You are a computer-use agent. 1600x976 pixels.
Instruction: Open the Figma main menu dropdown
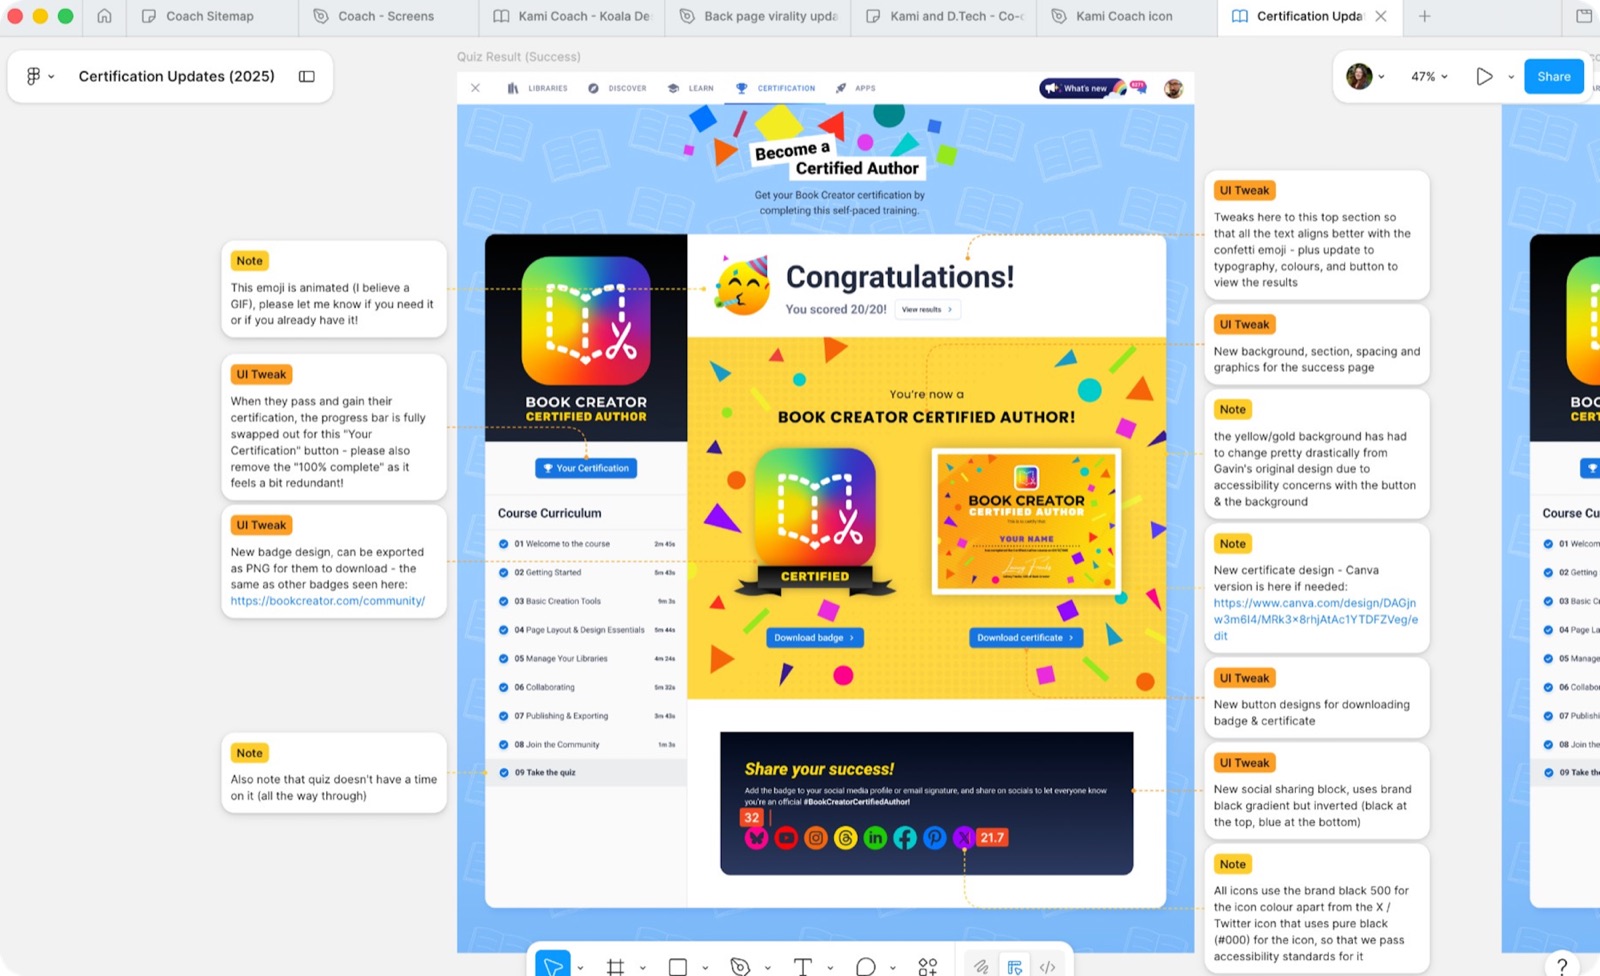[x=40, y=76]
